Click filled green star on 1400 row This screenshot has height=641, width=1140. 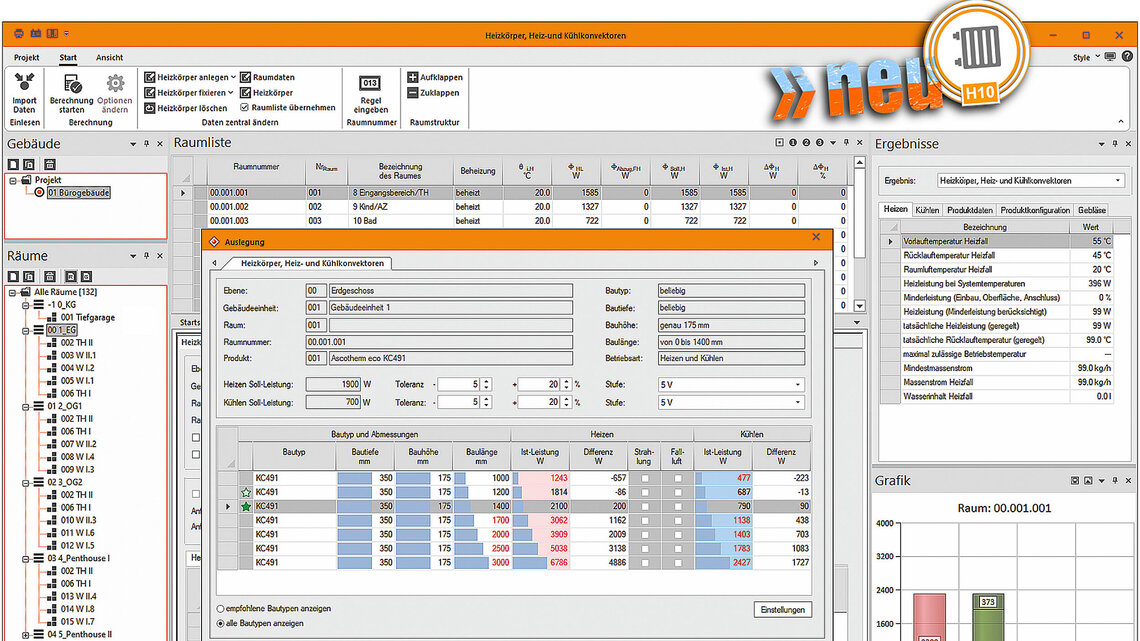[x=246, y=507]
